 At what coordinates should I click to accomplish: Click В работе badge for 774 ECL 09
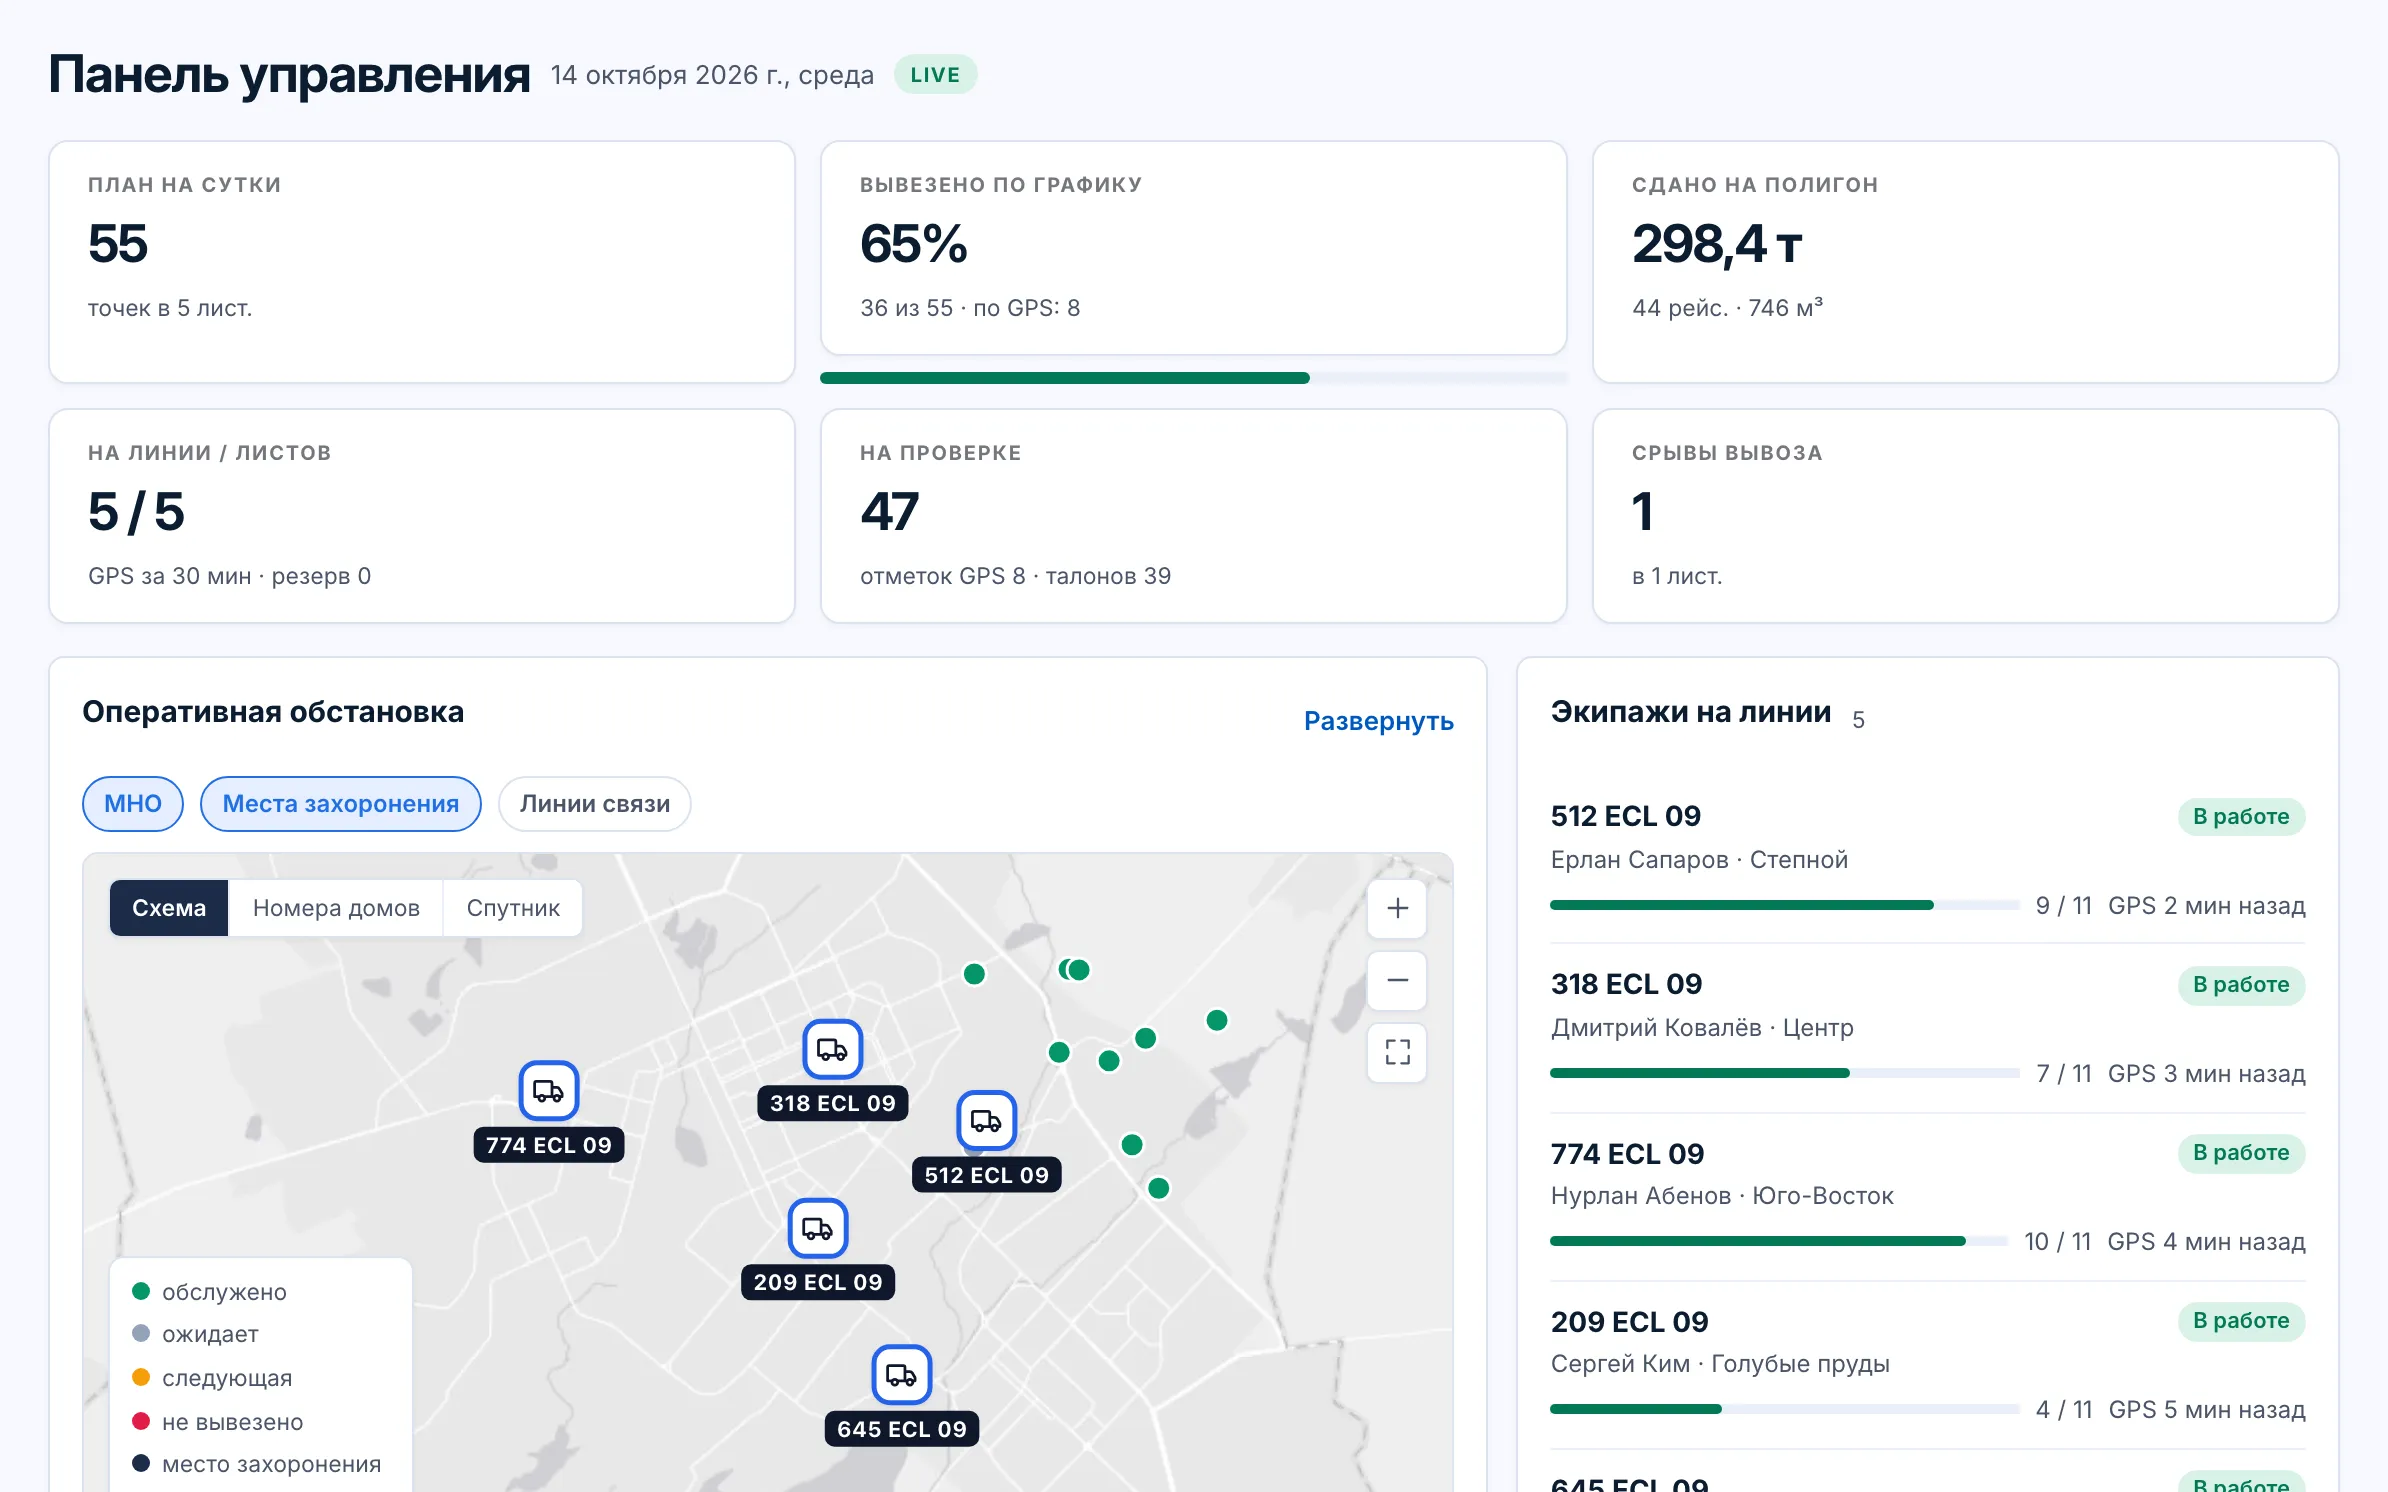click(2241, 1153)
